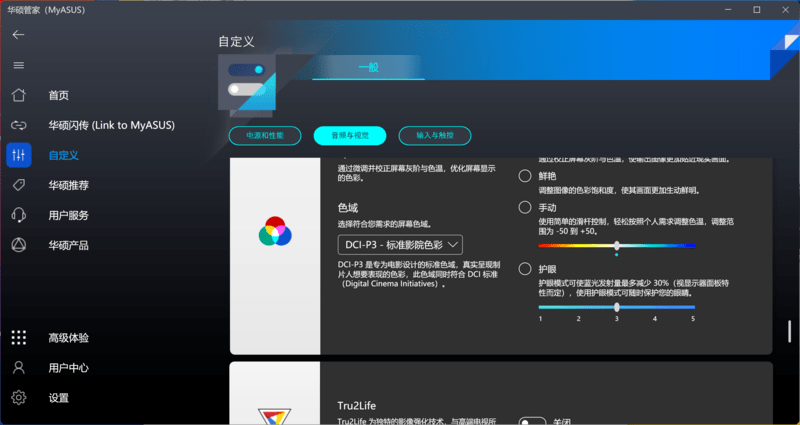Open the 用户中心 person icon
The width and height of the screenshot is (800, 425).
(18, 368)
